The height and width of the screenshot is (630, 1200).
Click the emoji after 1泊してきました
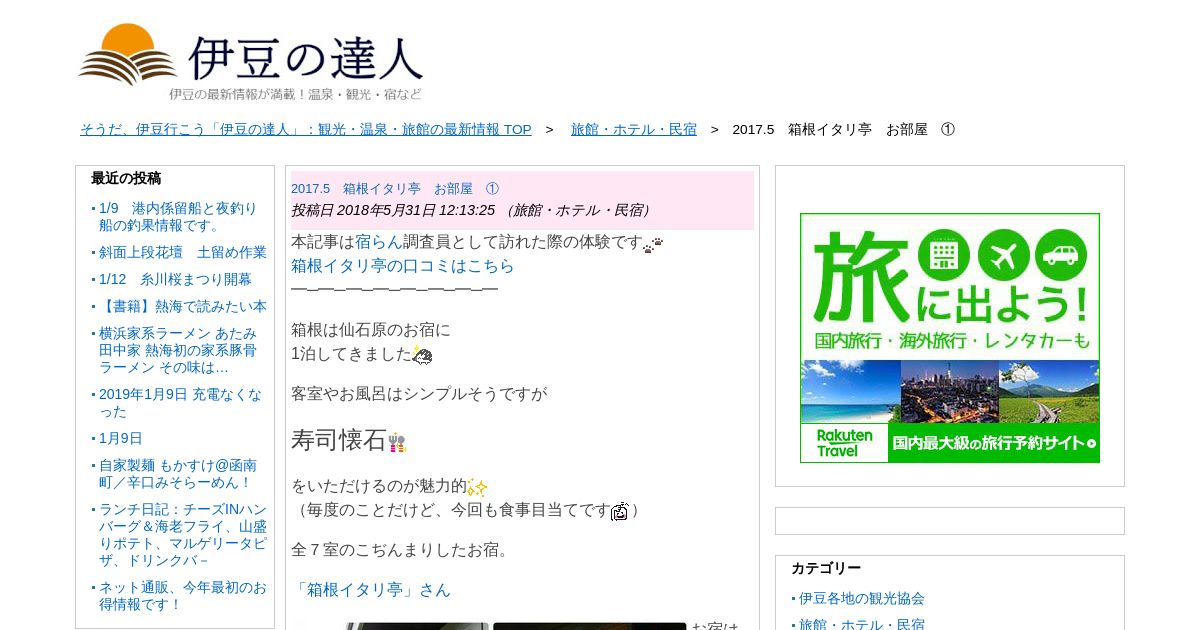[x=422, y=354]
